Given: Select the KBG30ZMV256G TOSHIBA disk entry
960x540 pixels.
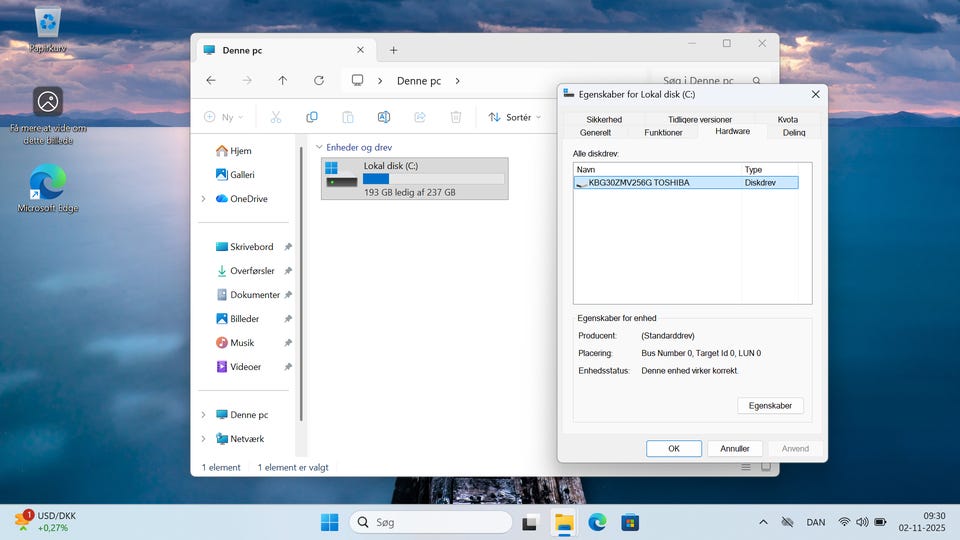Looking at the screenshot, I should [639, 183].
